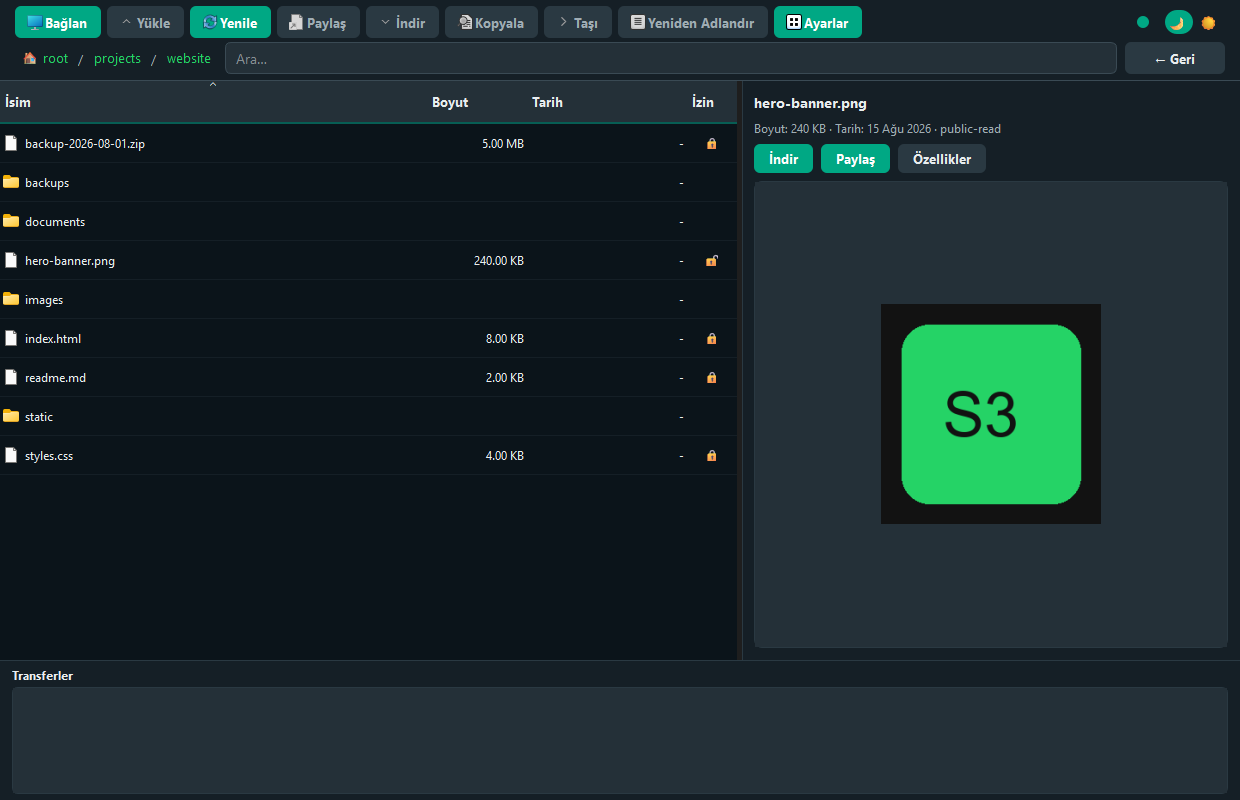
Task: Click the Taşı move button
Action: (x=578, y=22)
